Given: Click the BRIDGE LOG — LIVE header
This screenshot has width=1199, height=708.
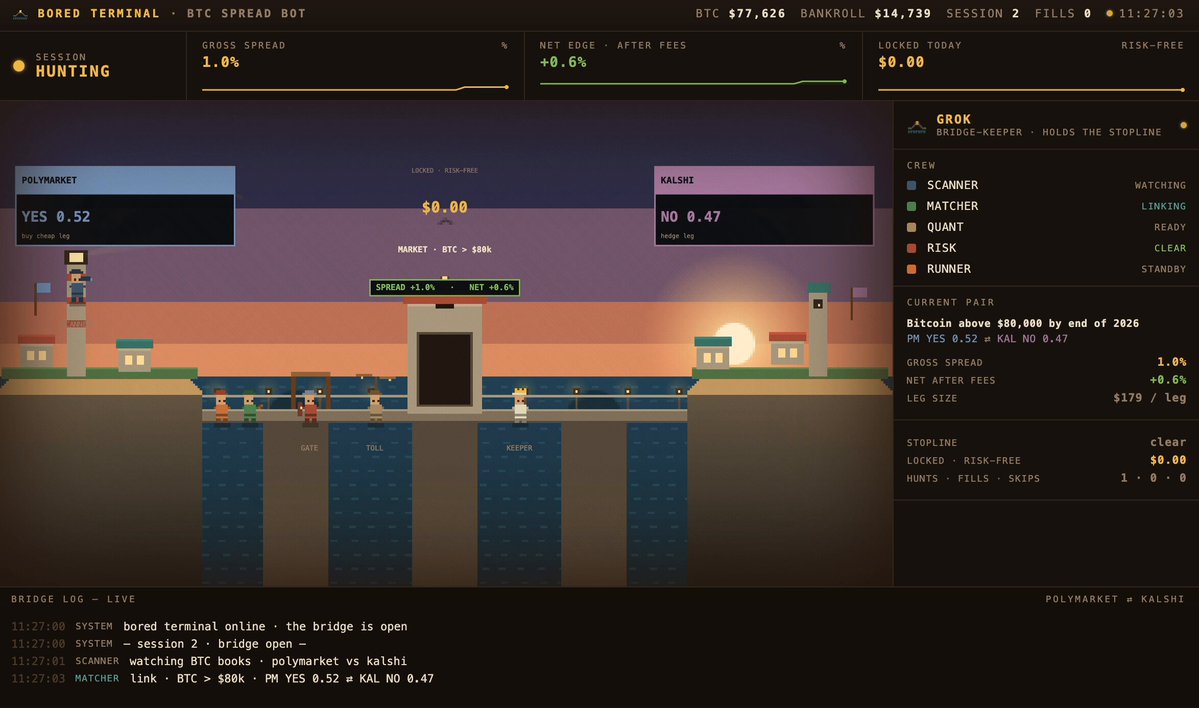Looking at the screenshot, I should tap(73, 599).
